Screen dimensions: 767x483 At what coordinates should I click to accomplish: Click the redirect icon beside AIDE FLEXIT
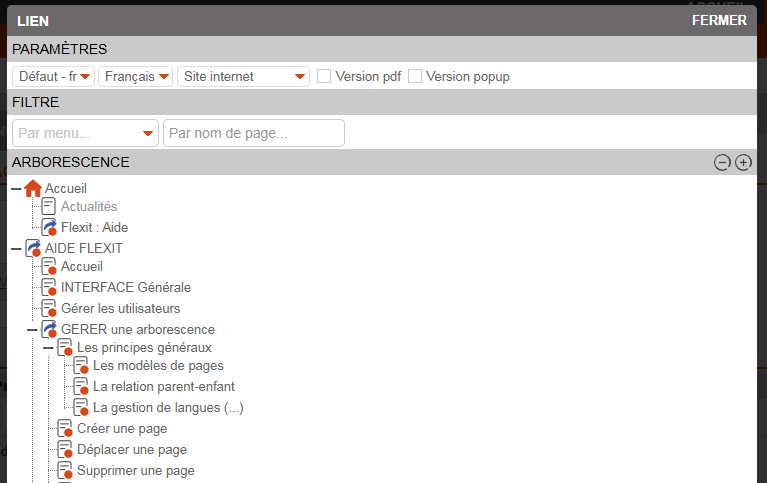coord(33,248)
